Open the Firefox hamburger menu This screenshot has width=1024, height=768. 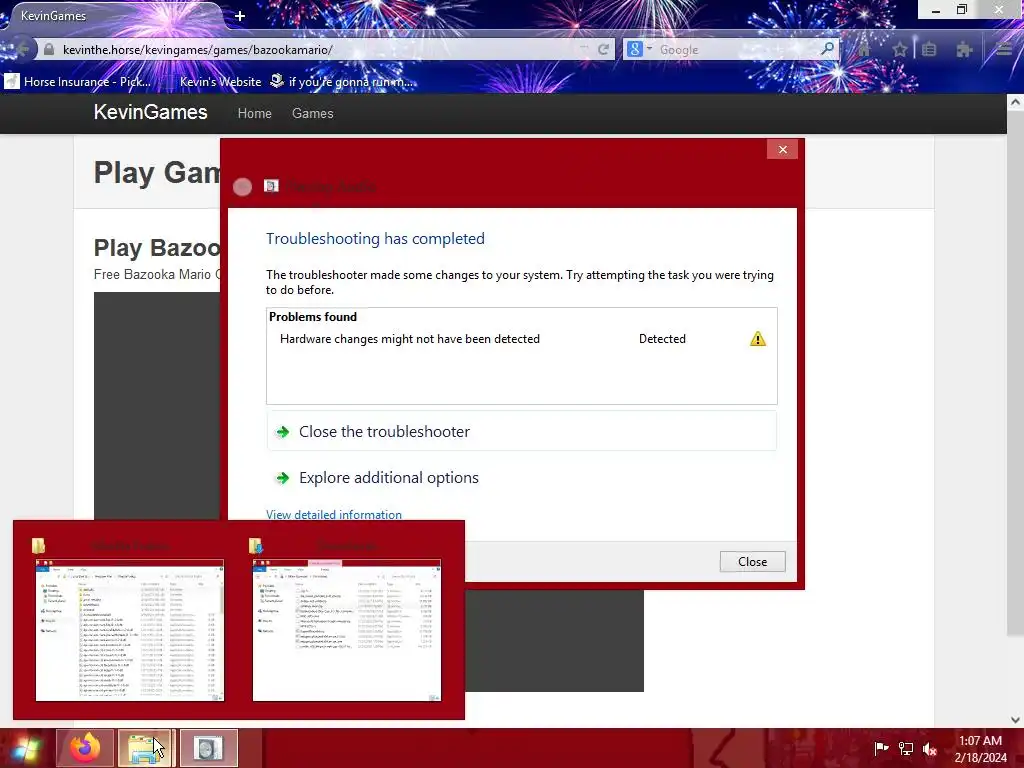pos(1004,50)
